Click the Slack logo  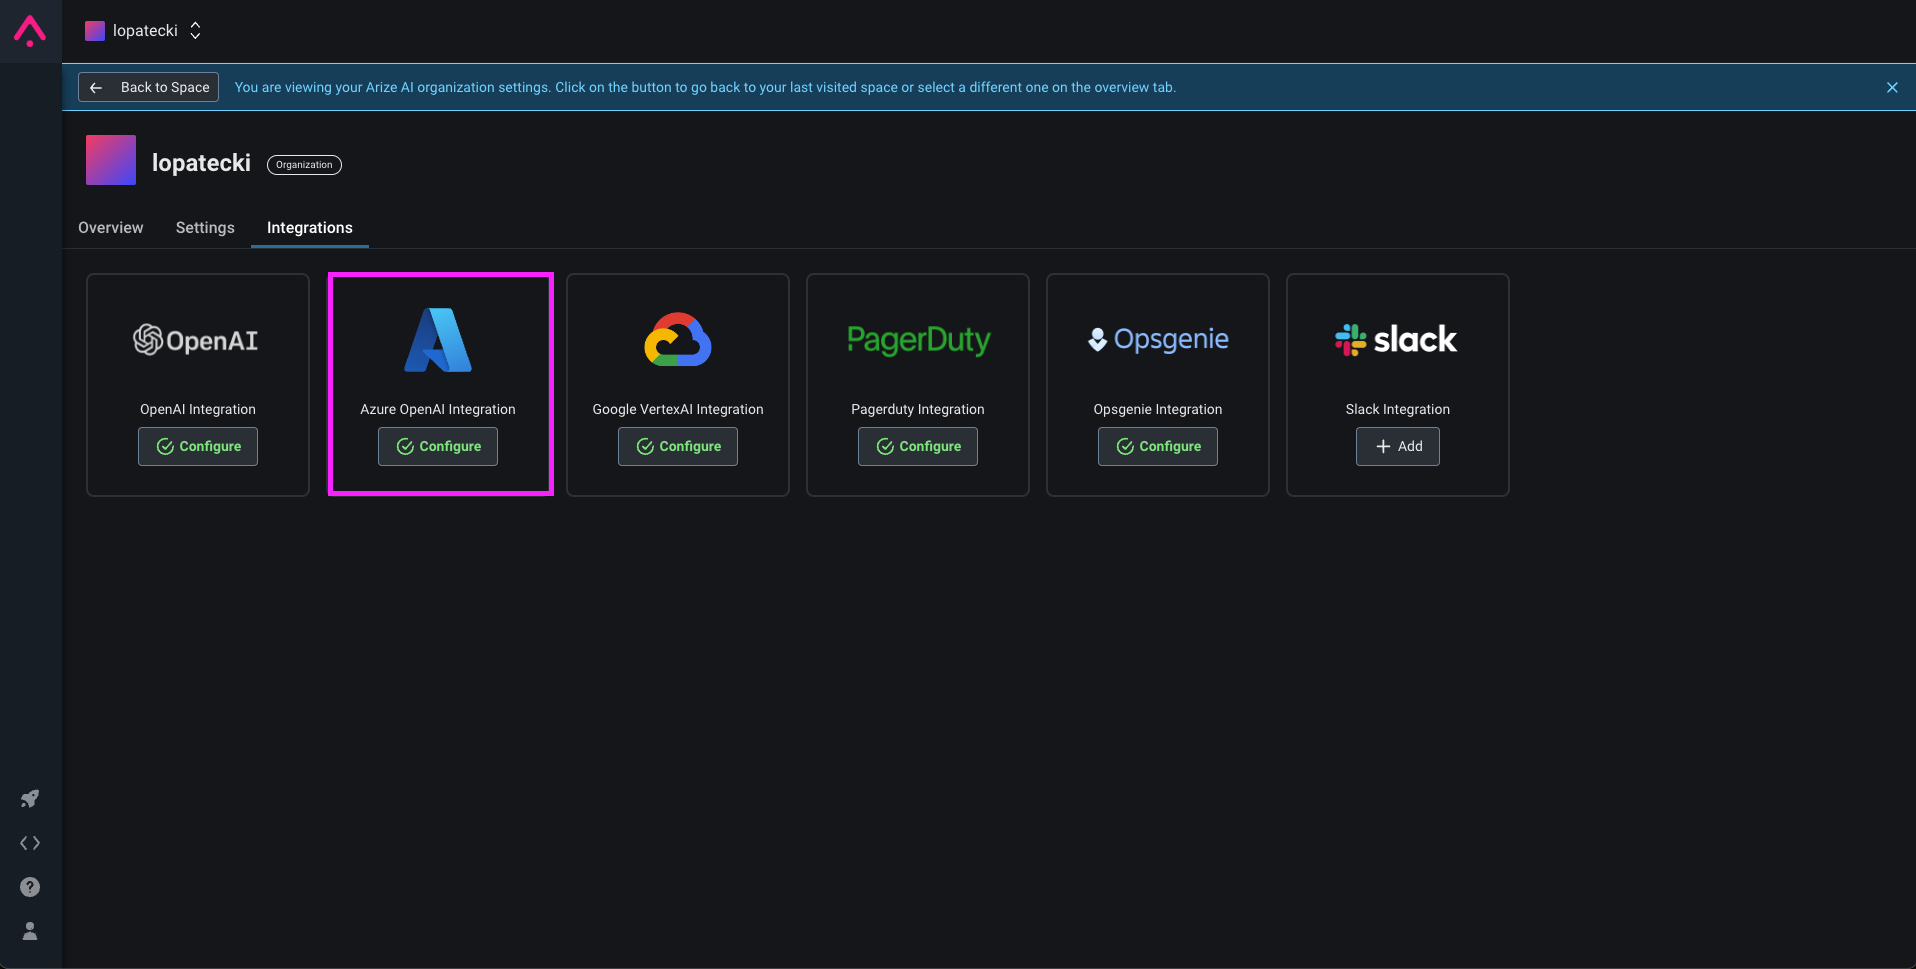[1397, 340]
